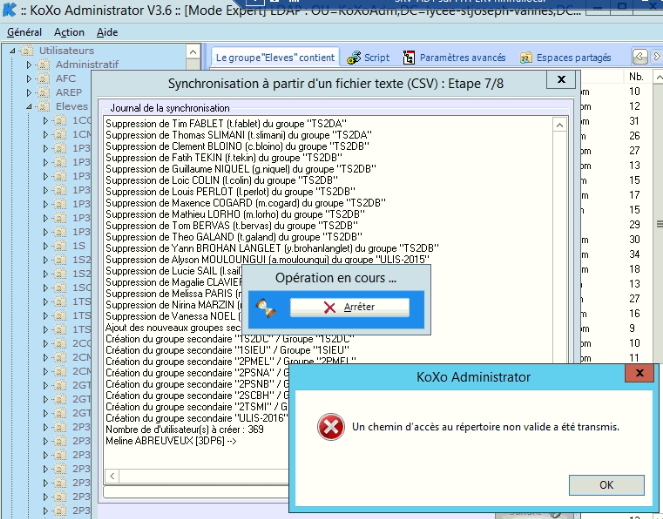Expand the AFC tree node
This screenshot has height=519, width=663.
[x=29, y=79]
